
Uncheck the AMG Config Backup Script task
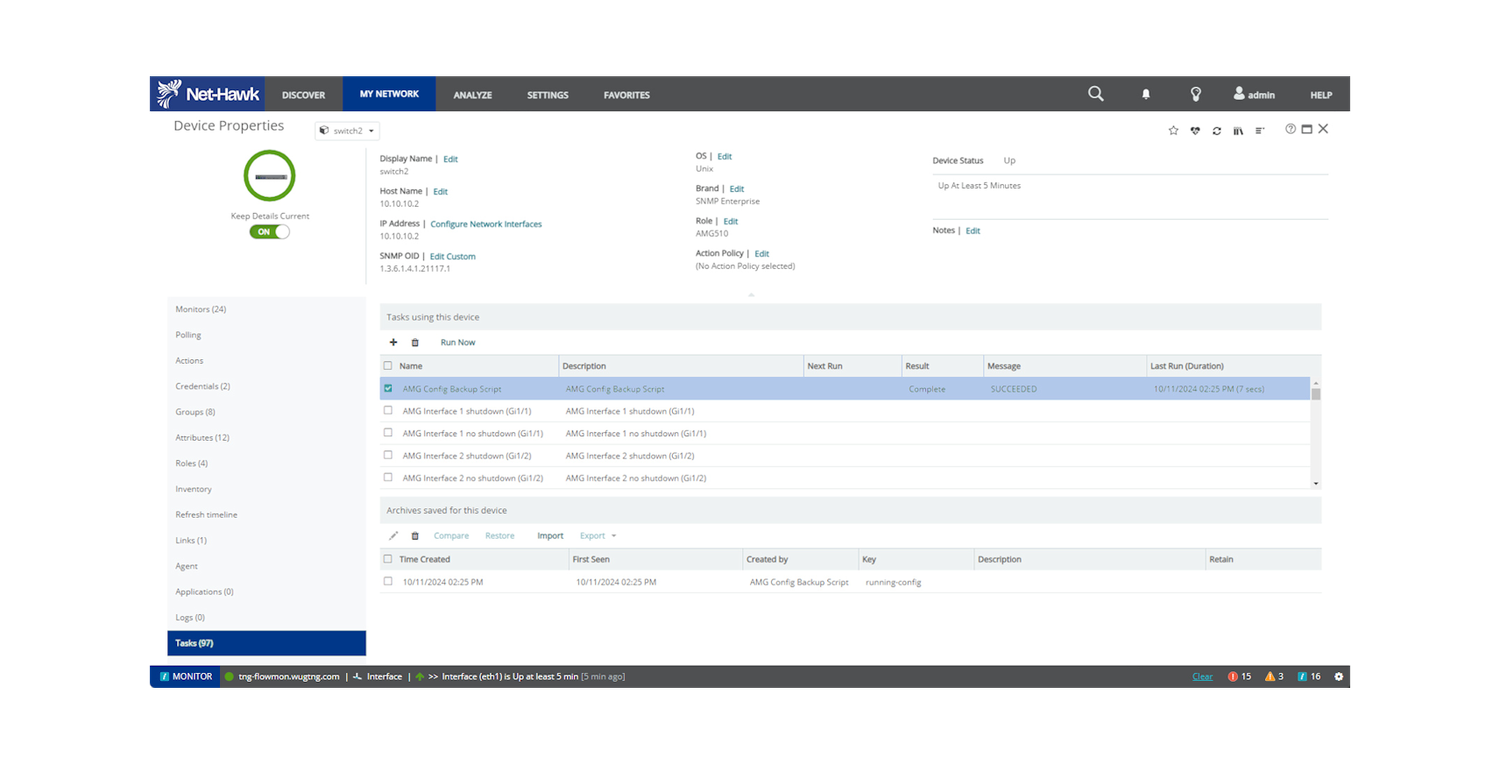click(x=388, y=388)
